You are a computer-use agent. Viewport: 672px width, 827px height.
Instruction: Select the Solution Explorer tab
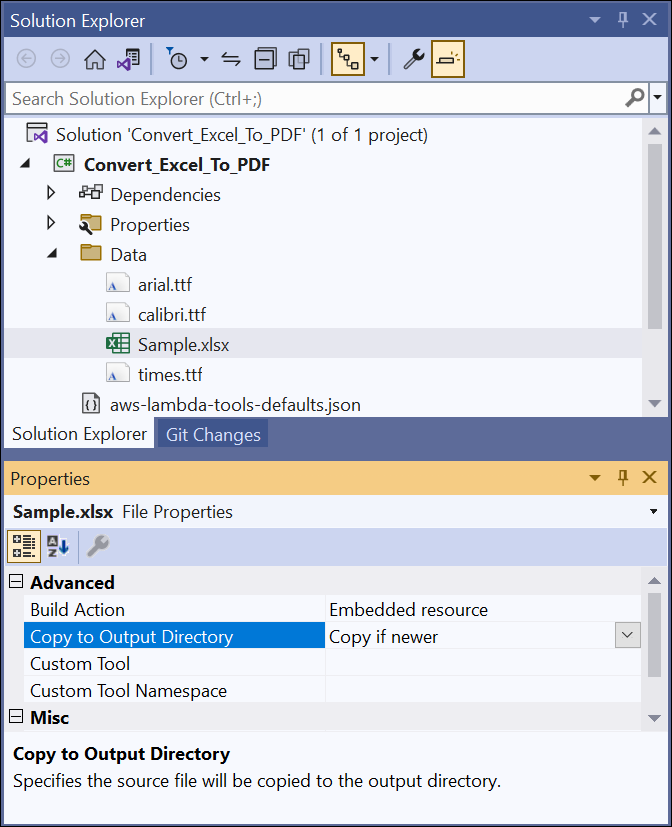click(x=78, y=434)
